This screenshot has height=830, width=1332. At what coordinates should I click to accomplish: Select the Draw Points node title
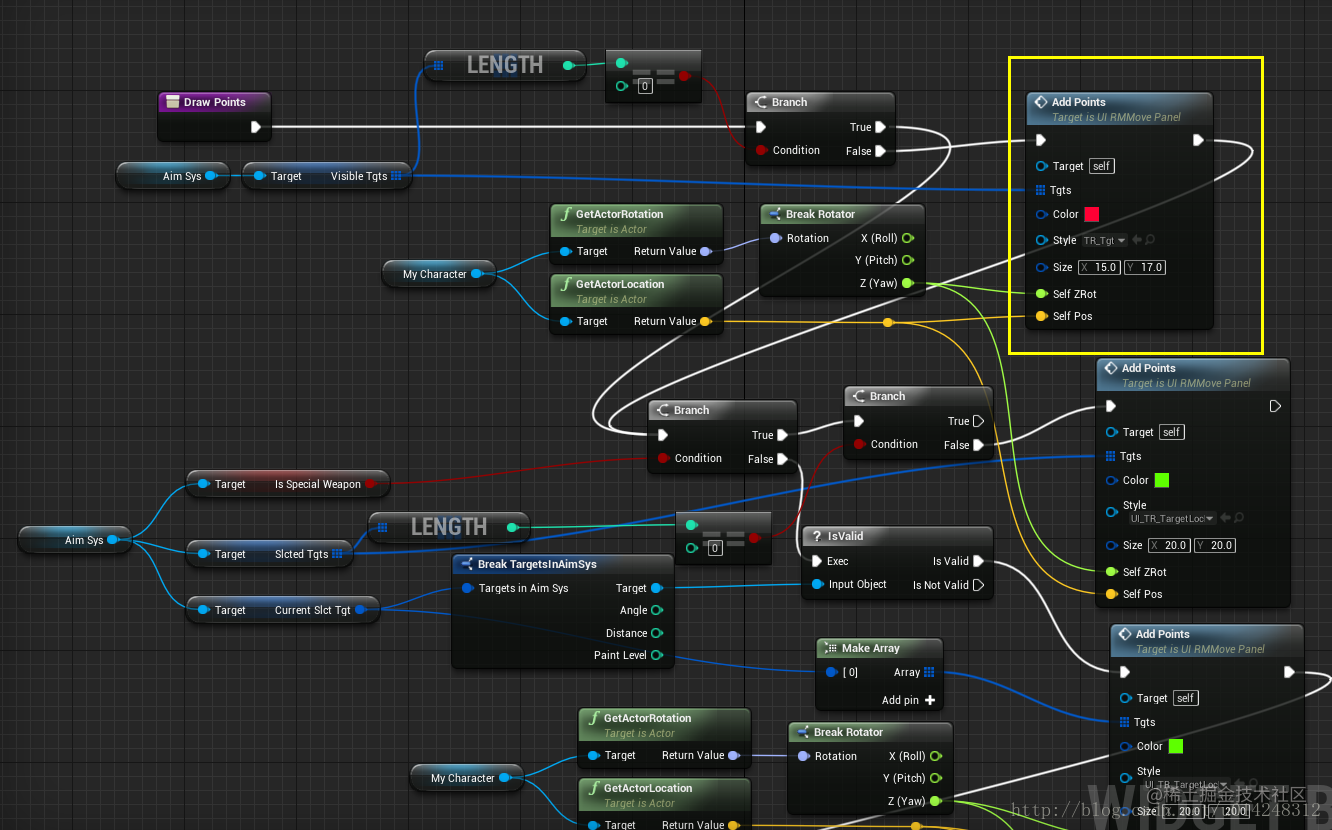[215, 102]
